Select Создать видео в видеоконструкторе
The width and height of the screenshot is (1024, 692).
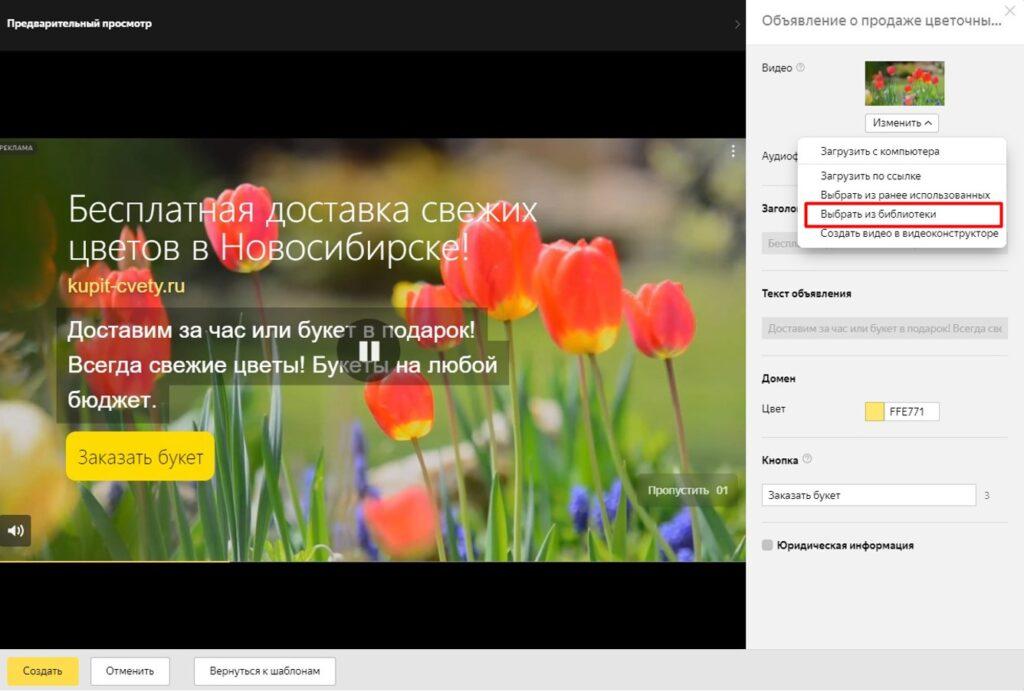click(908, 234)
